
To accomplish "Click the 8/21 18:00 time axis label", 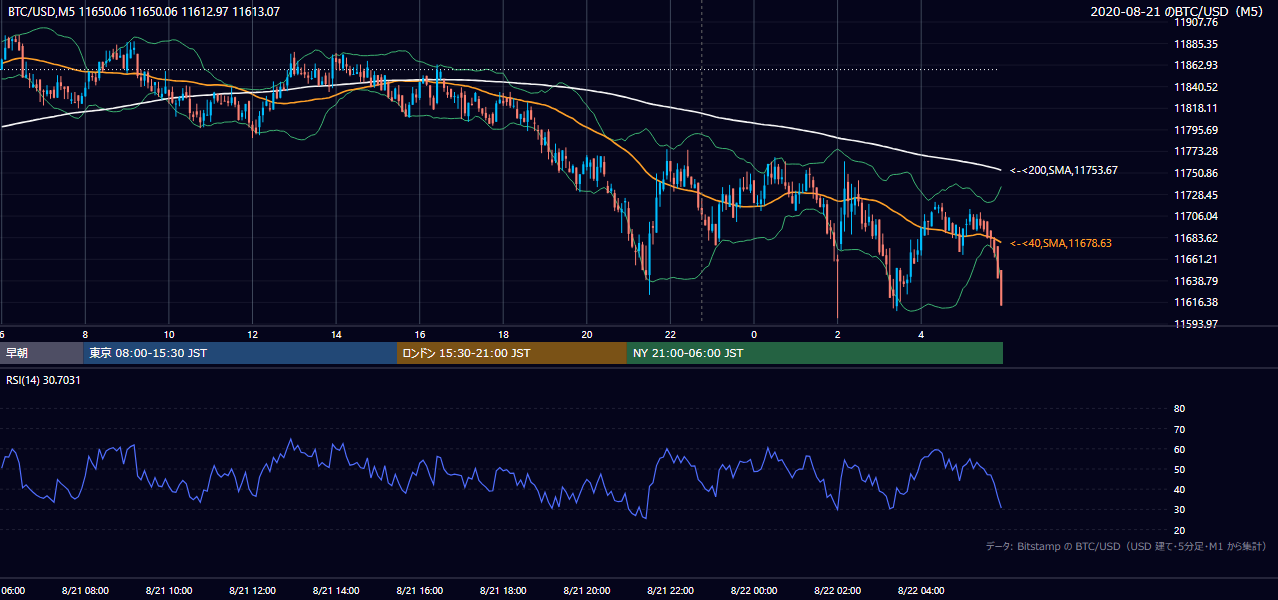I will point(503,591).
